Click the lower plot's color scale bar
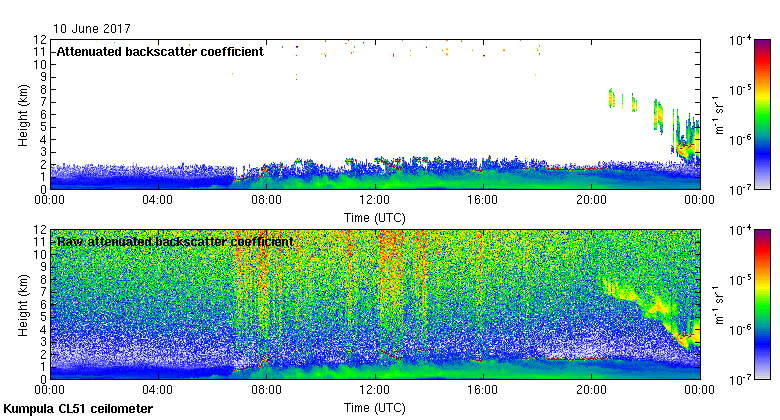The width and height of the screenshot is (780, 420). tap(762, 305)
